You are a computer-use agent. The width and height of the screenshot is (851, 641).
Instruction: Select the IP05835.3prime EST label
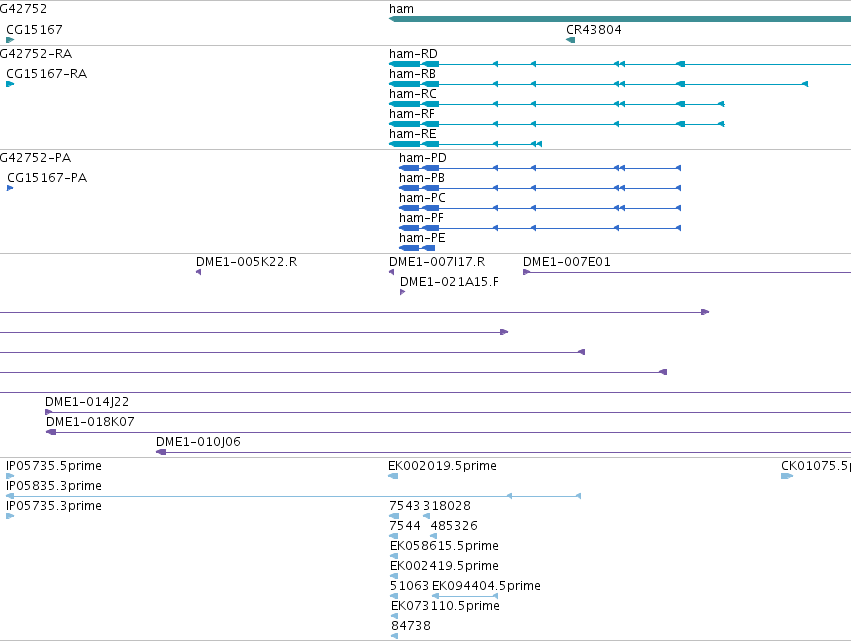pyautogui.click(x=54, y=486)
